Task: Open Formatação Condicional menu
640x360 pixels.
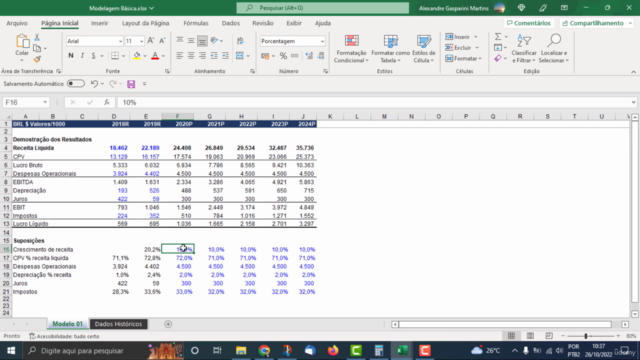Action: [351, 49]
